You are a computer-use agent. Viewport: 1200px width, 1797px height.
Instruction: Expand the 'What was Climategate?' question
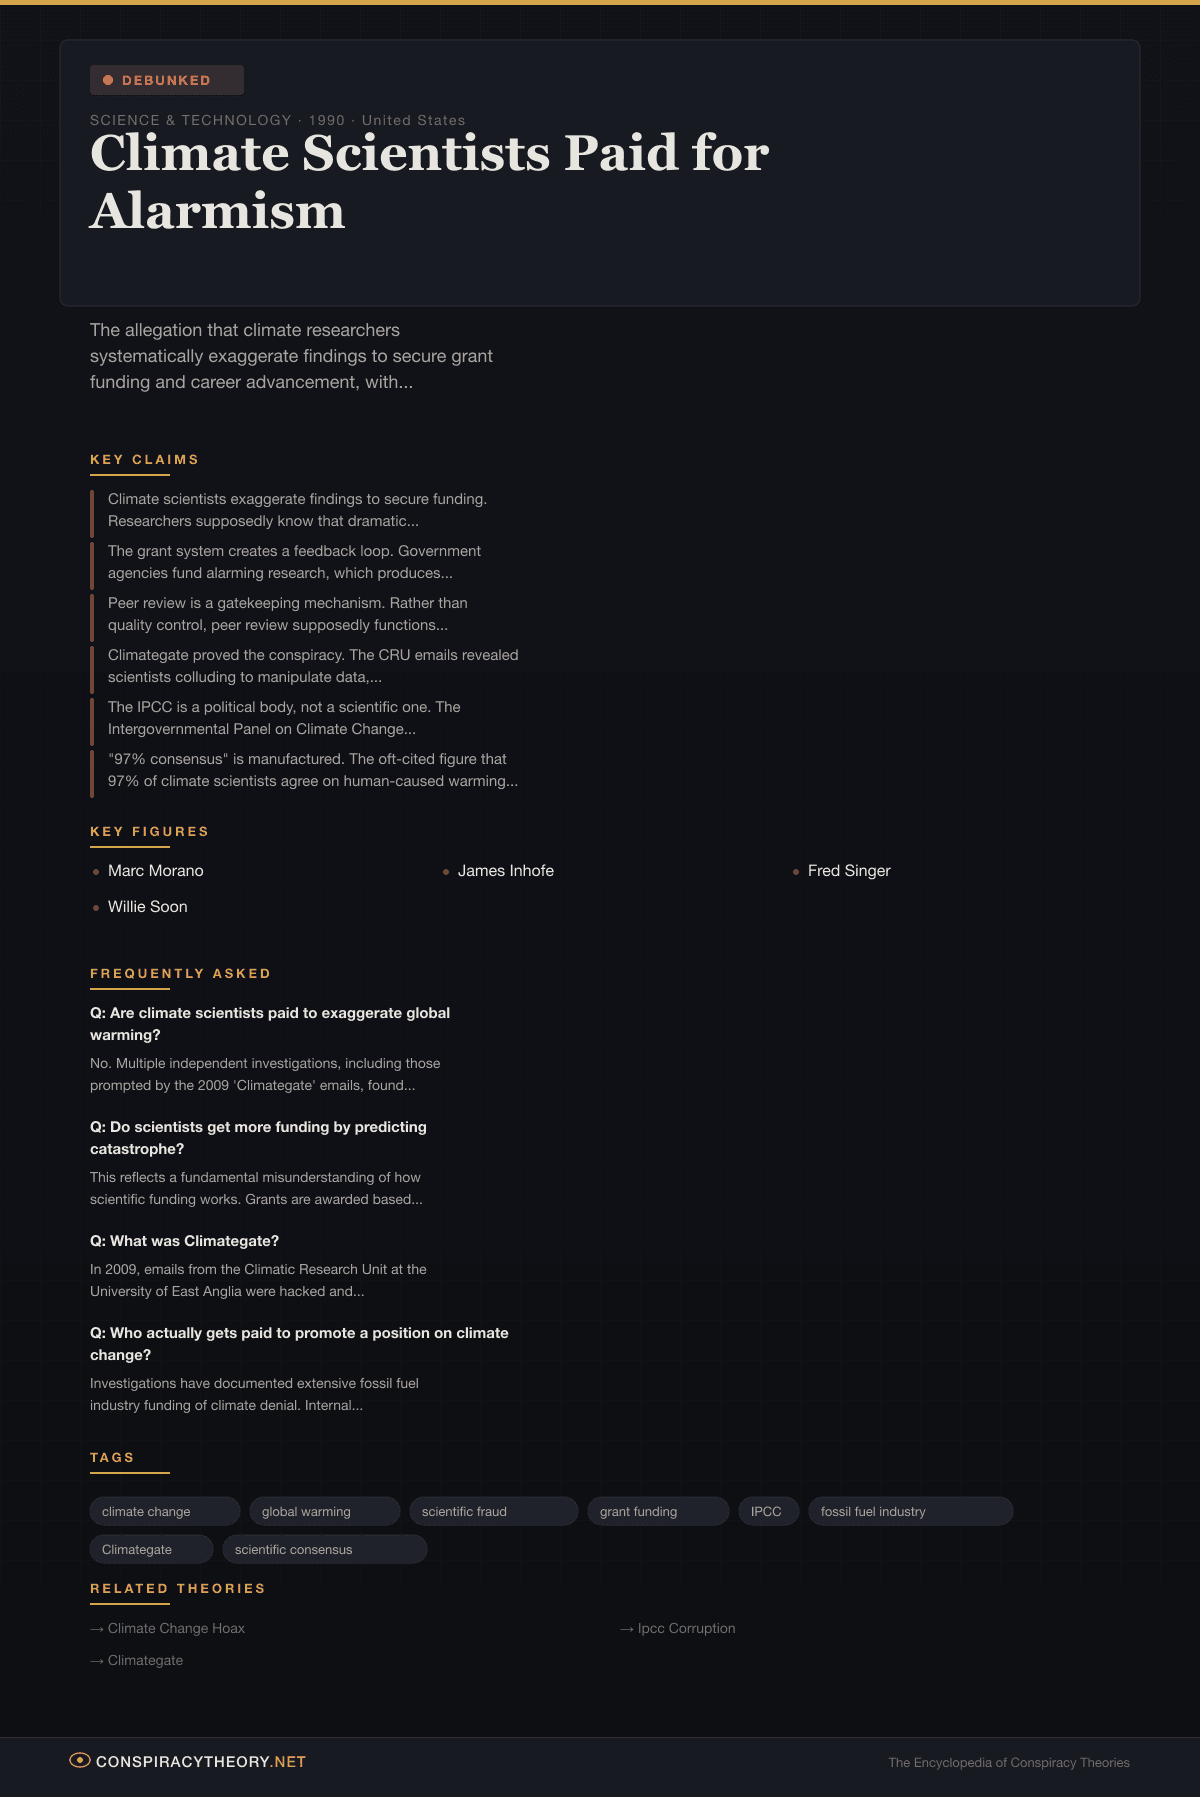(x=184, y=1241)
